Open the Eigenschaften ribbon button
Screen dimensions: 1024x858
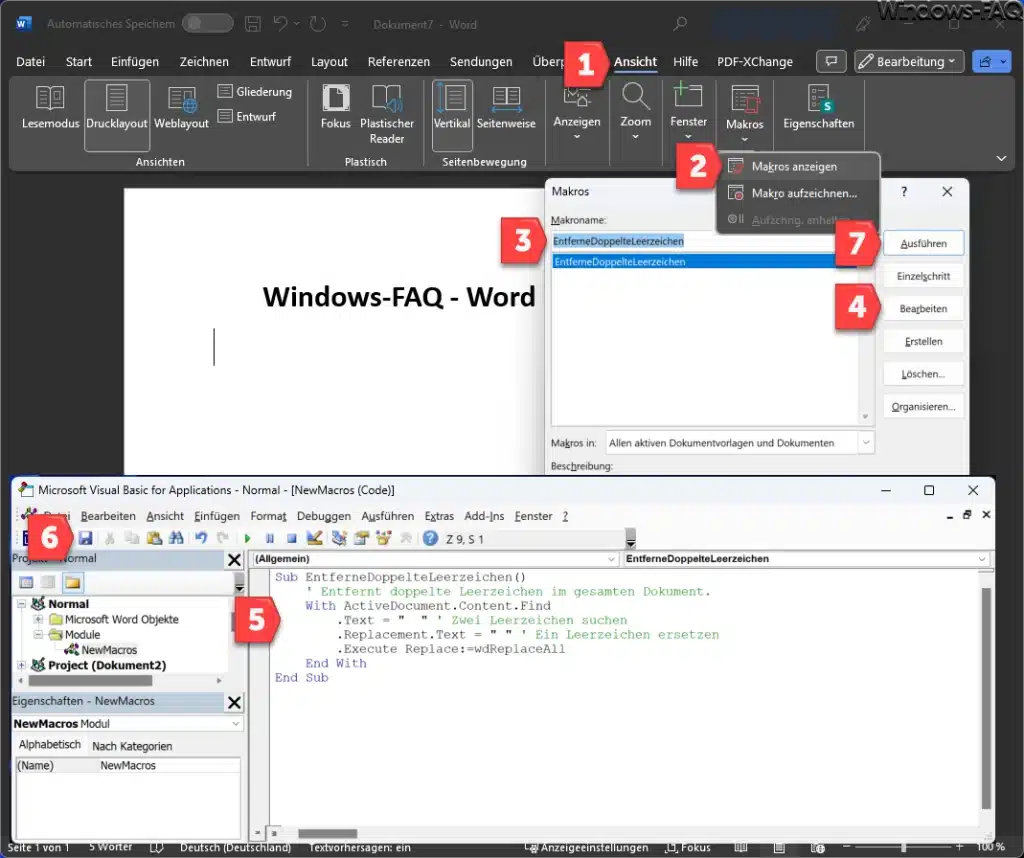[818, 108]
